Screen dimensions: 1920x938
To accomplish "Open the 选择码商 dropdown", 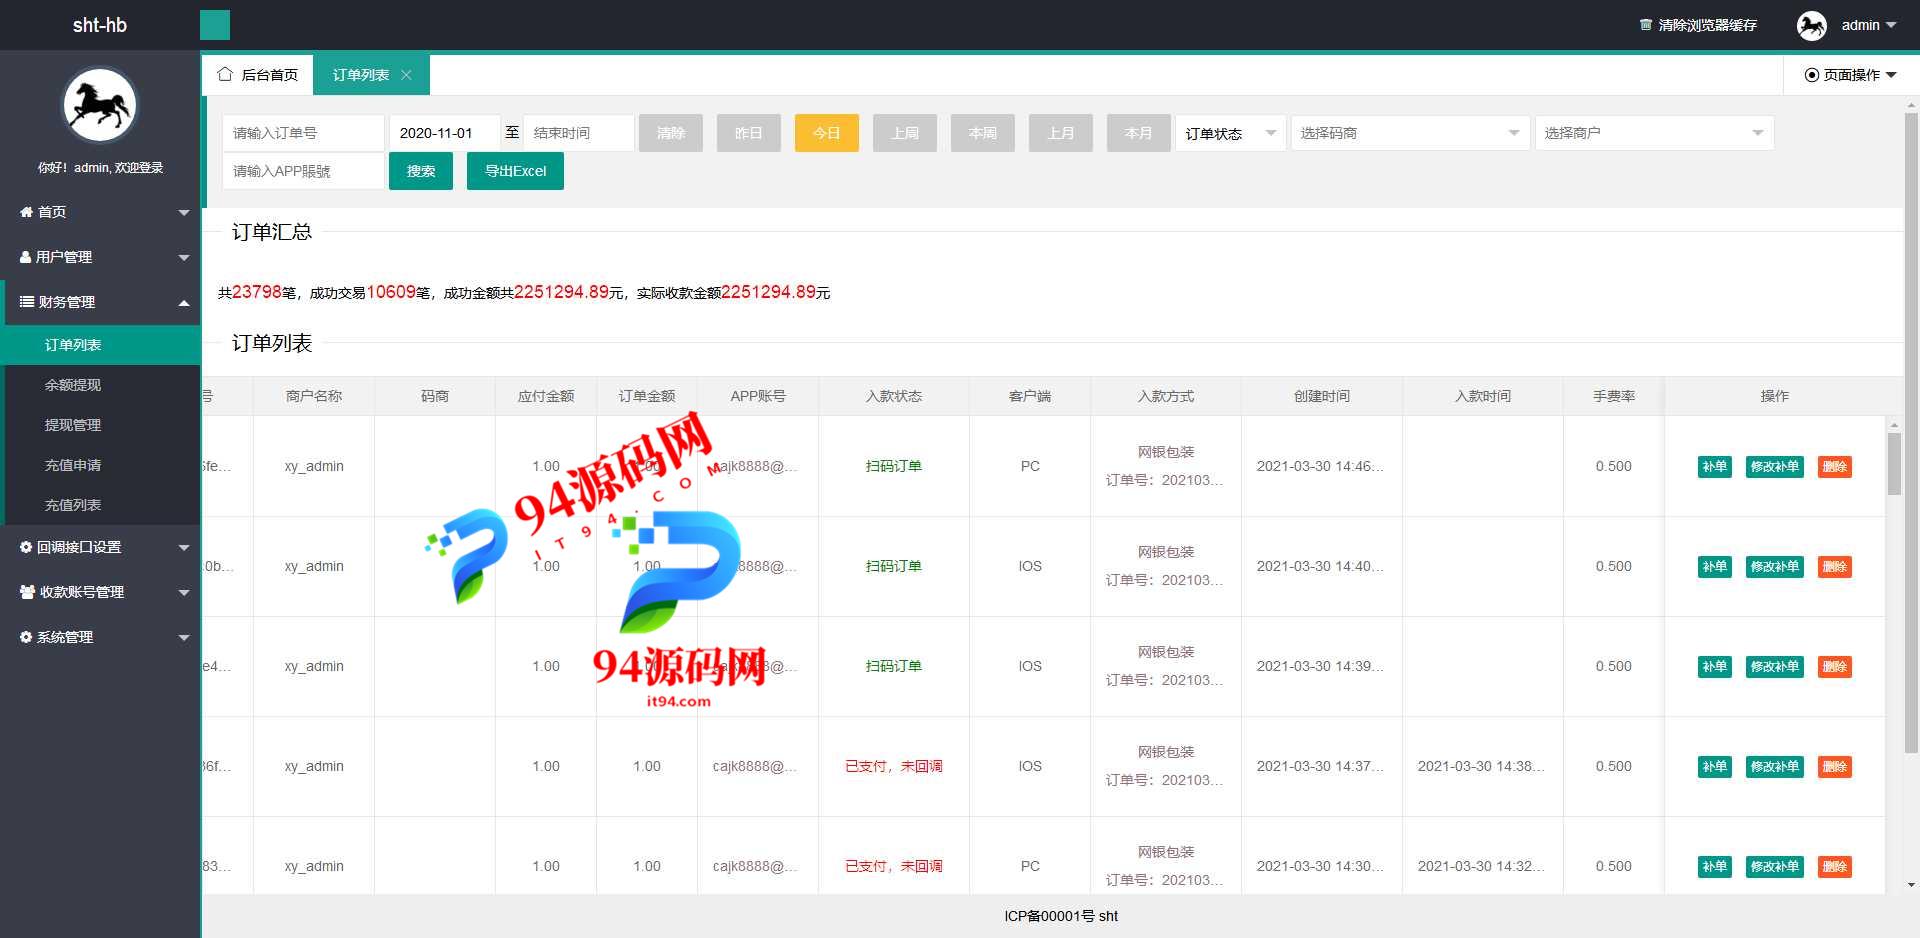I will coord(1411,133).
